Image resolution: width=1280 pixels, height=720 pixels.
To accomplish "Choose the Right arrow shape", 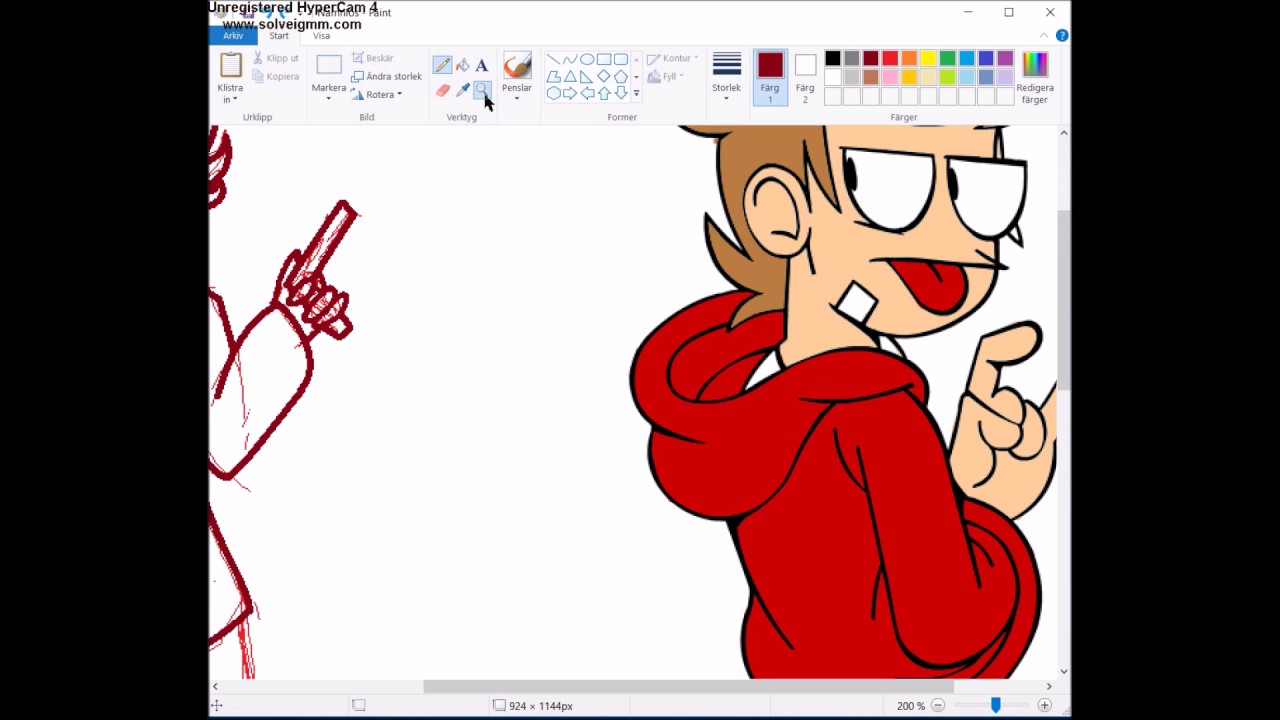I will (x=570, y=93).
